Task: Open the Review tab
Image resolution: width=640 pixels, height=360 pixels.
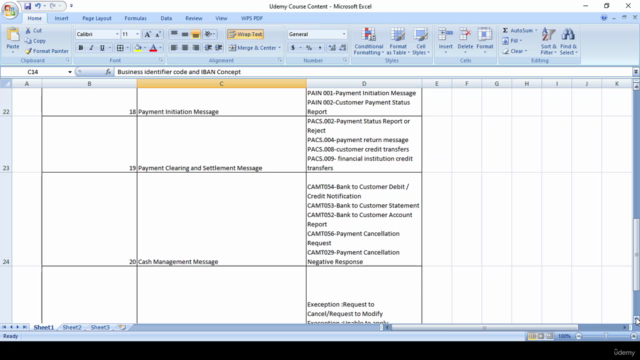Action: [x=193, y=18]
